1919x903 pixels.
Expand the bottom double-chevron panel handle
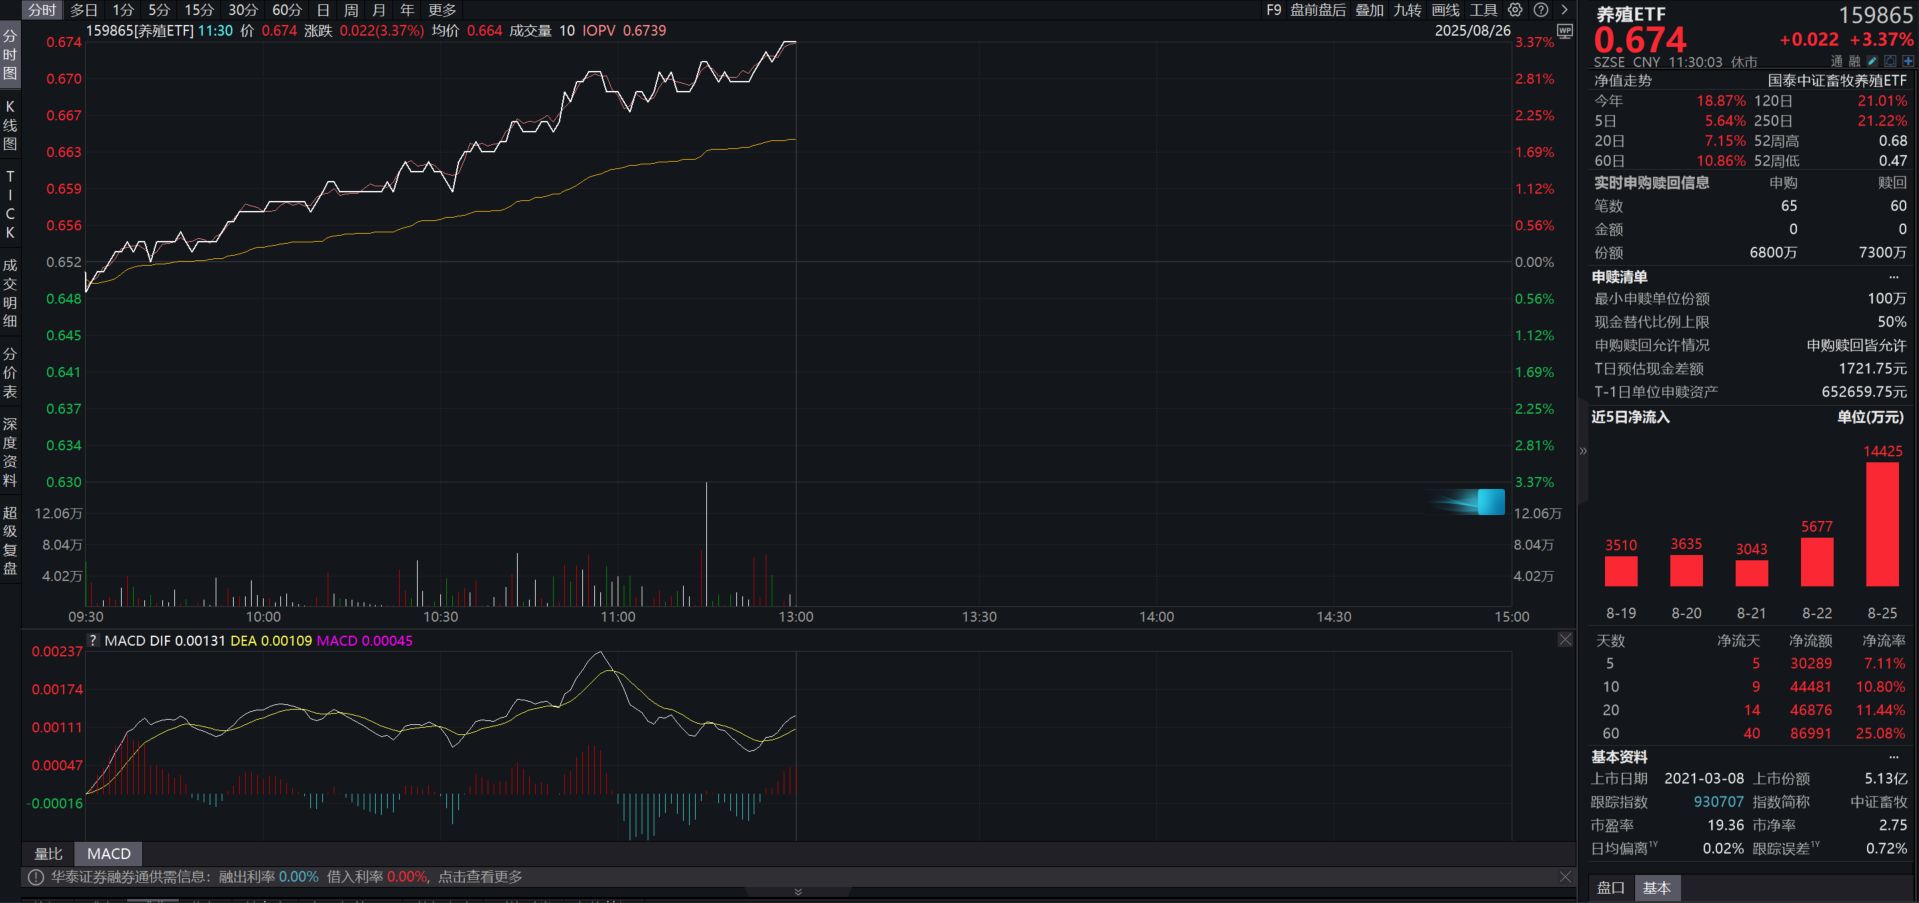798,892
